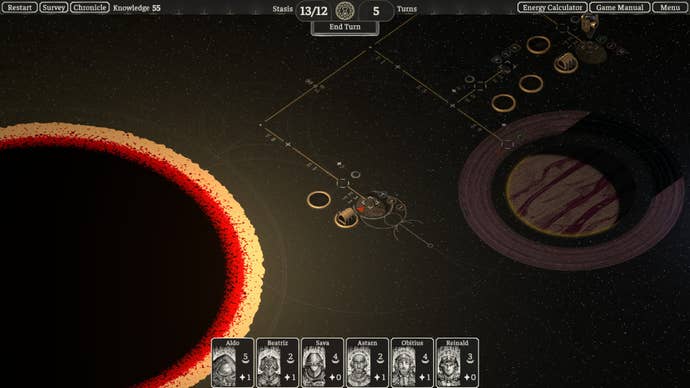
Task: Open the Survey panel
Action: [x=54, y=7]
